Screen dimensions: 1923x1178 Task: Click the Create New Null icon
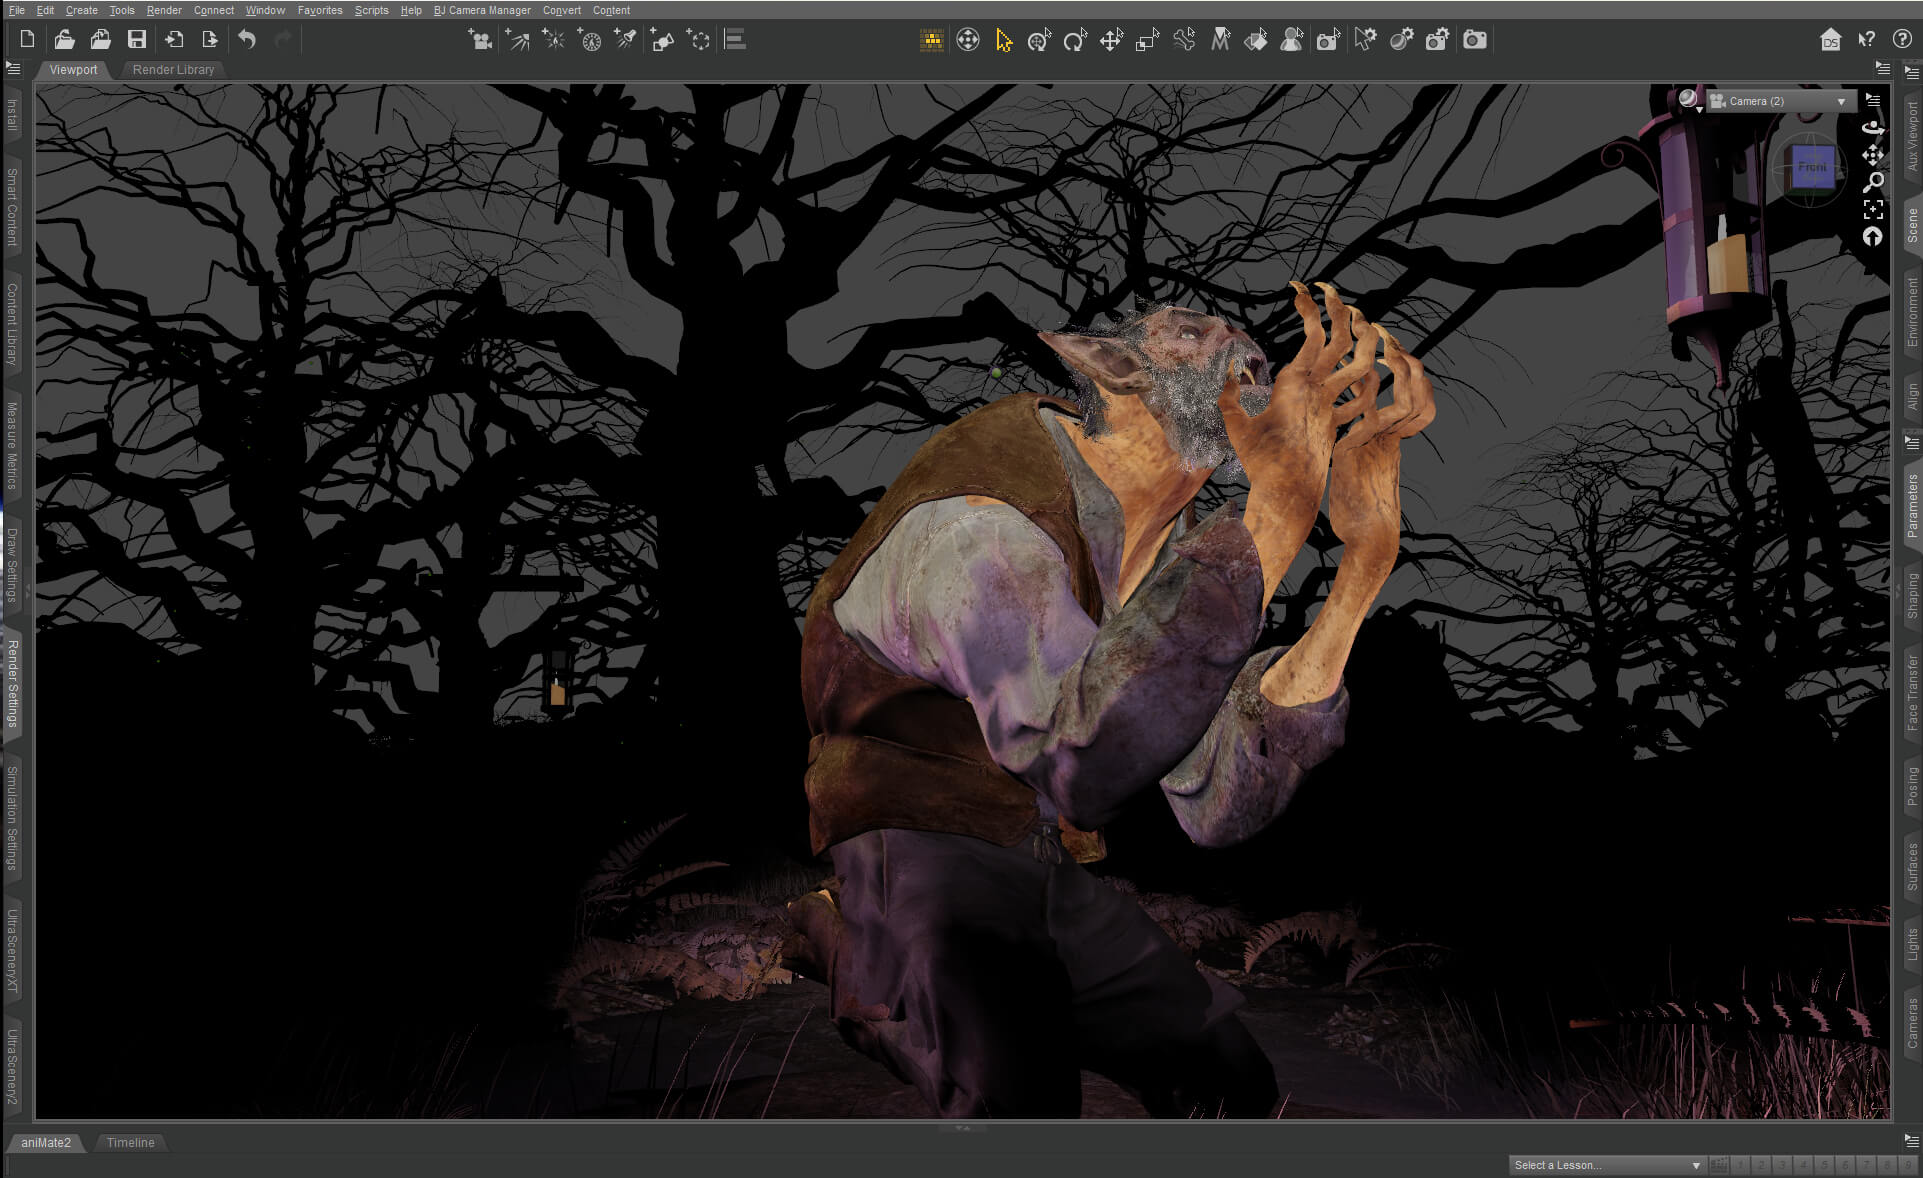coord(699,40)
